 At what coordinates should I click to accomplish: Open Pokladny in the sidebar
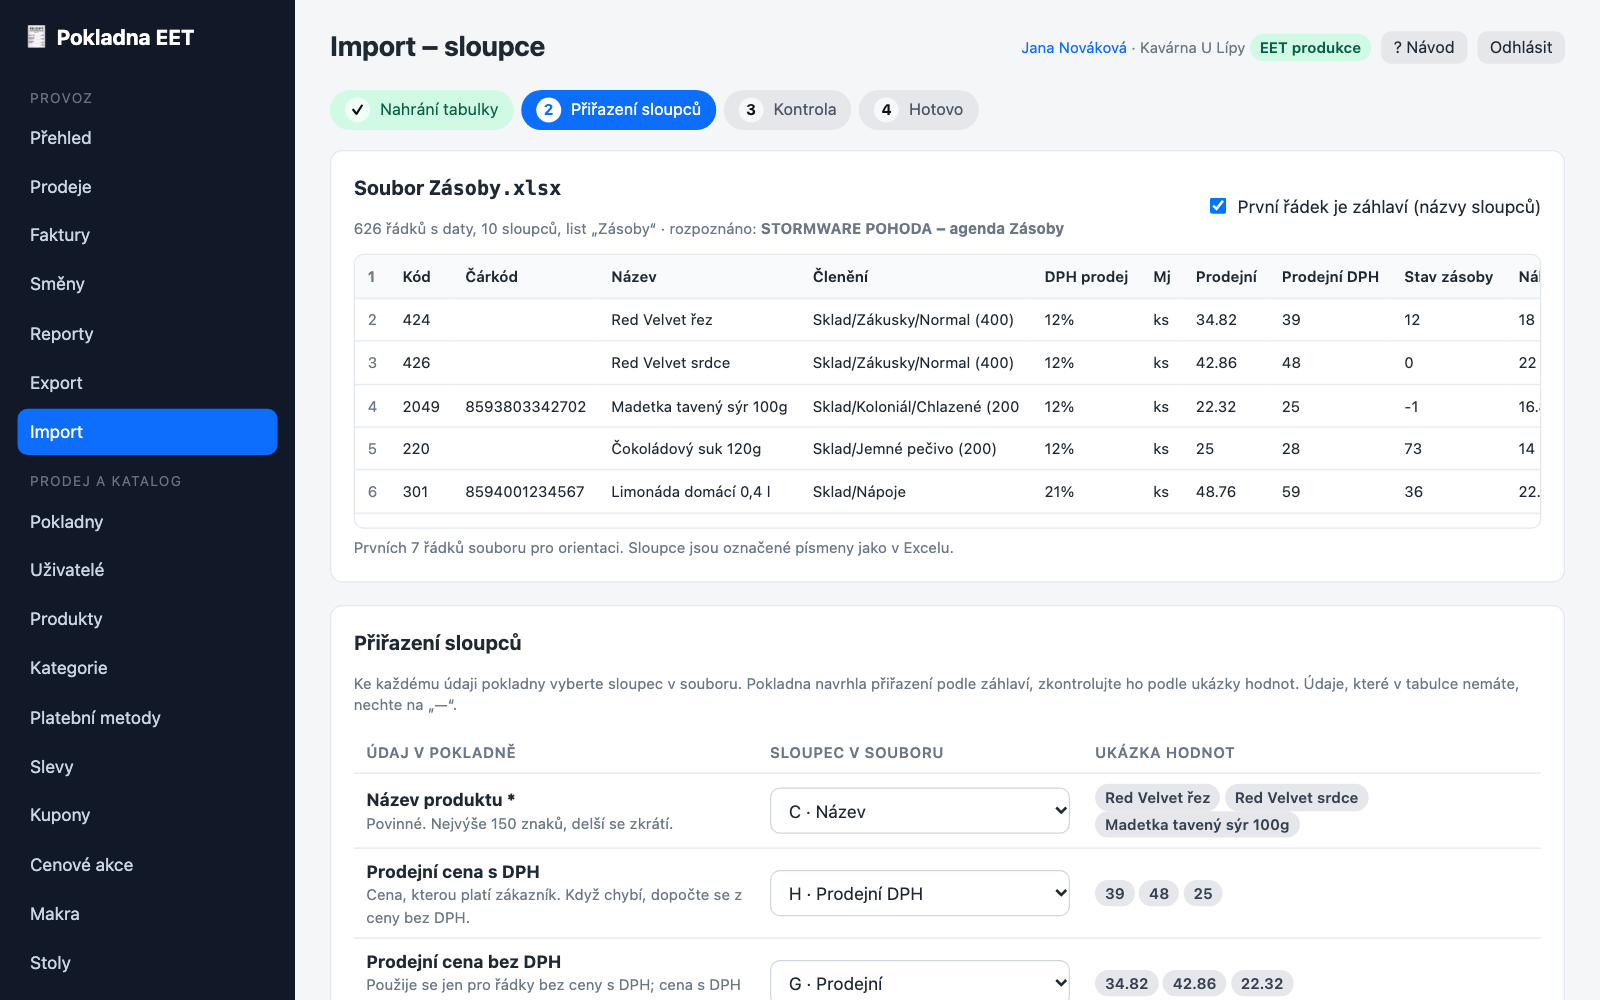pos(147,522)
